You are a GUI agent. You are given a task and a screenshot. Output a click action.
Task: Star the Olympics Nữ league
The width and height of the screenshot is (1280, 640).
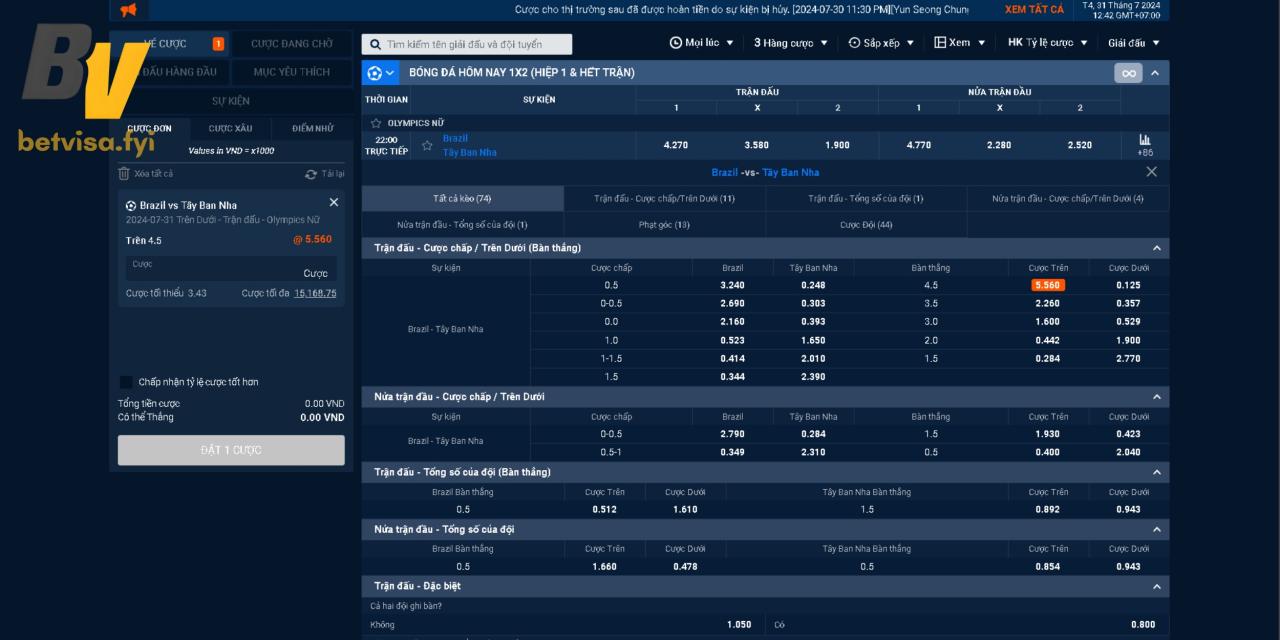tap(376, 123)
